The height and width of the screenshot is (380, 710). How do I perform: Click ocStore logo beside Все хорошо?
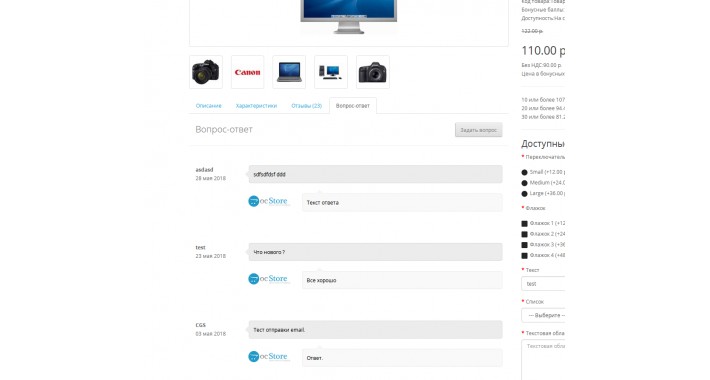pos(269,279)
